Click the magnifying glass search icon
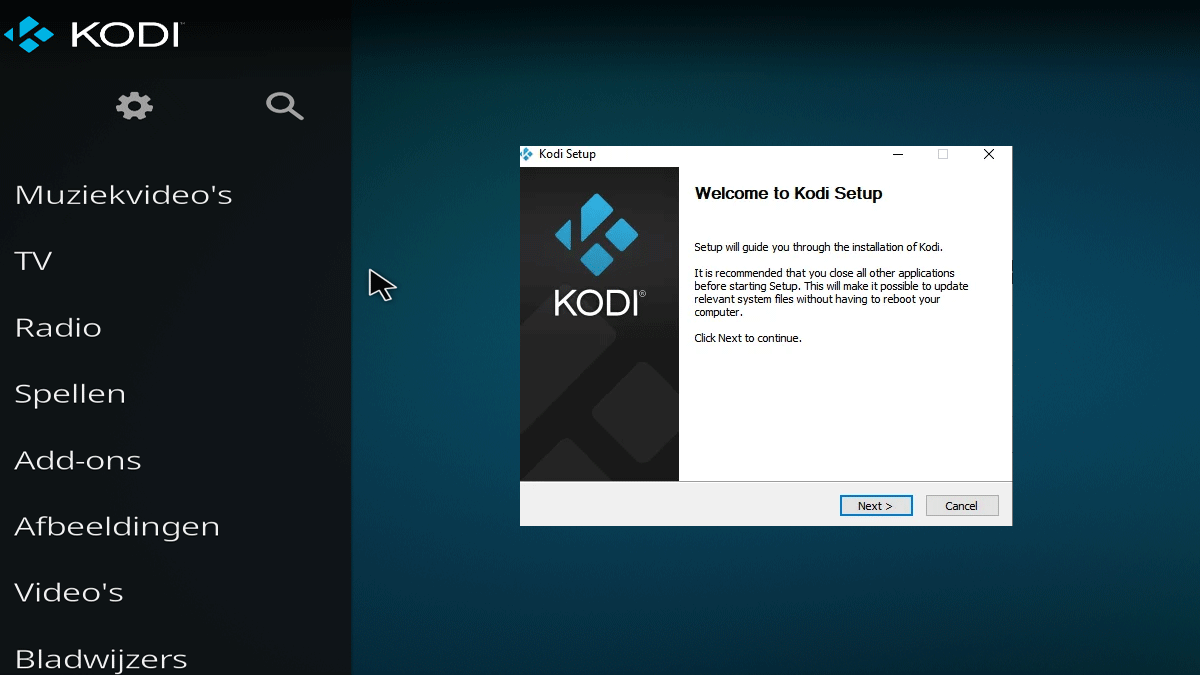This screenshot has height=675, width=1200. click(284, 106)
